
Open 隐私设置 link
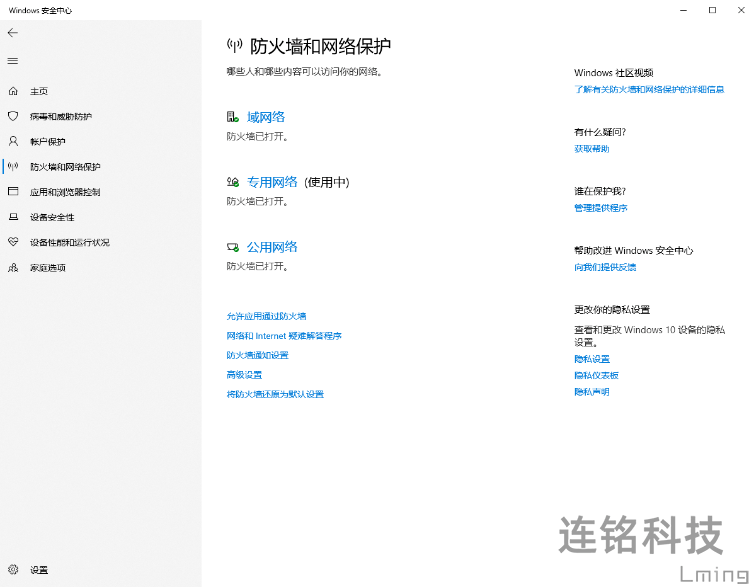(592, 359)
